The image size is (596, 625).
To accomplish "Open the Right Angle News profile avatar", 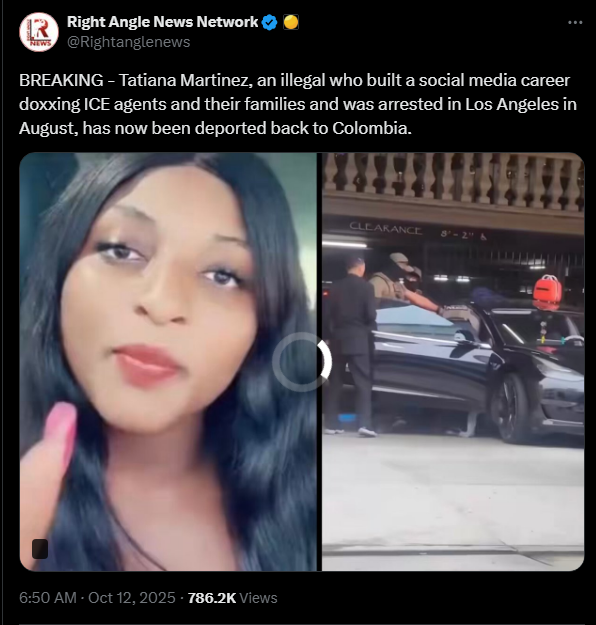I will pyautogui.click(x=39, y=32).
